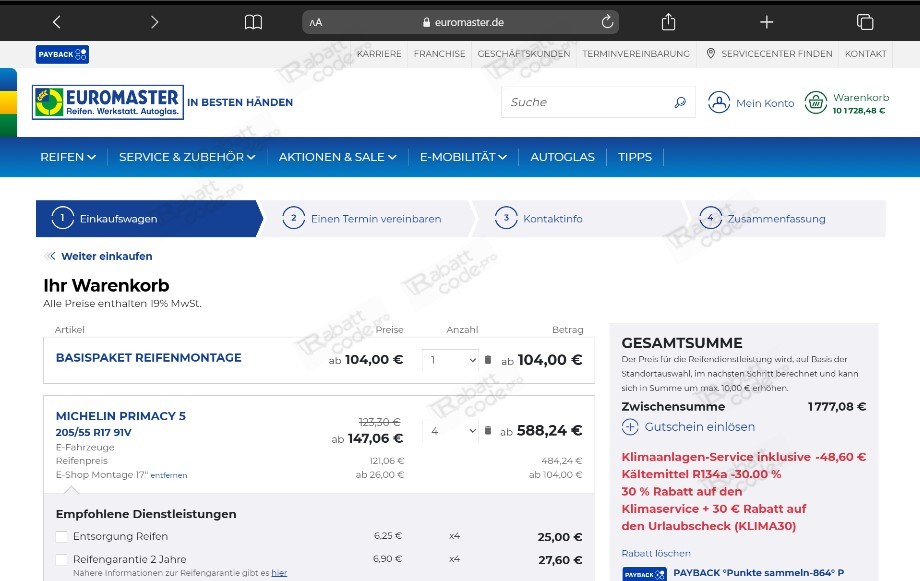Click the Euromaster logo
This screenshot has width=920, height=581.
tap(108, 102)
